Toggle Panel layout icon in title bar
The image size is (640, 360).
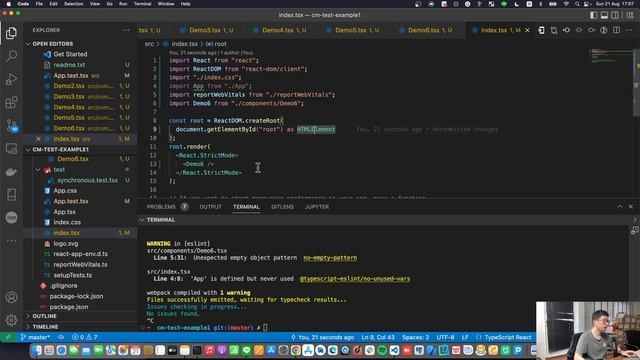(x=604, y=15)
